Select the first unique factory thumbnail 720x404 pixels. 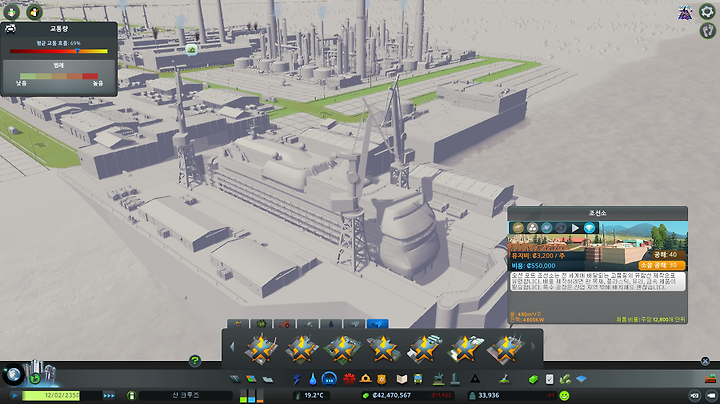(261, 349)
